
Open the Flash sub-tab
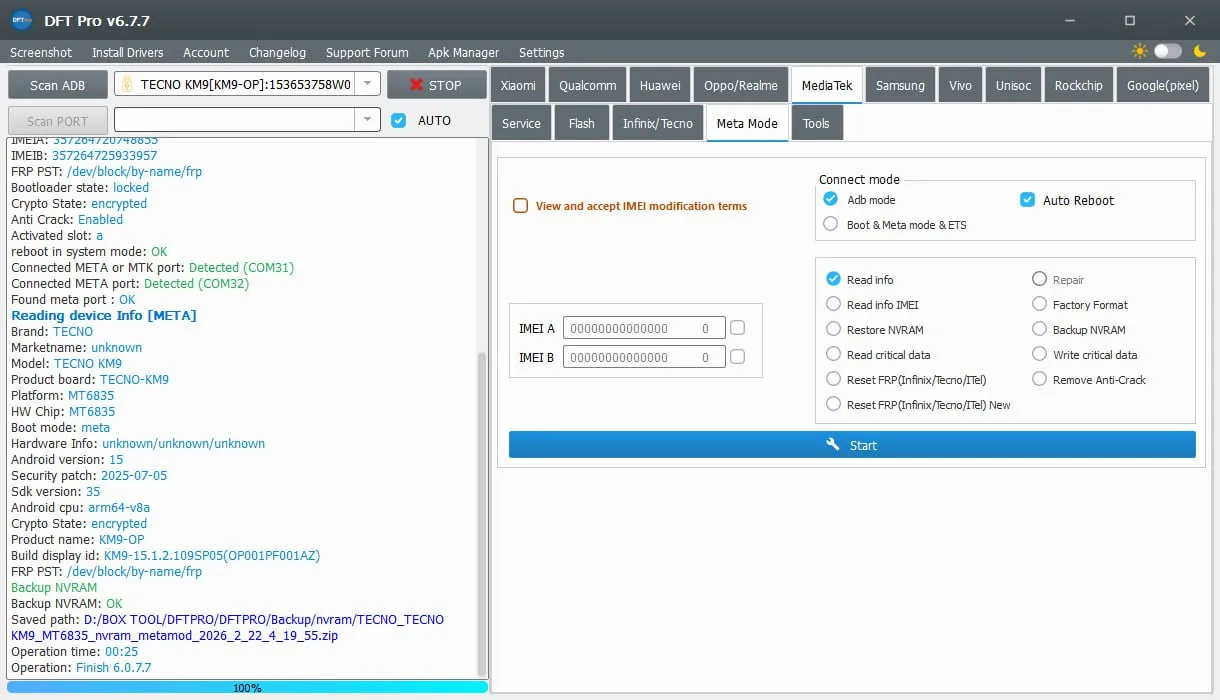pos(581,123)
